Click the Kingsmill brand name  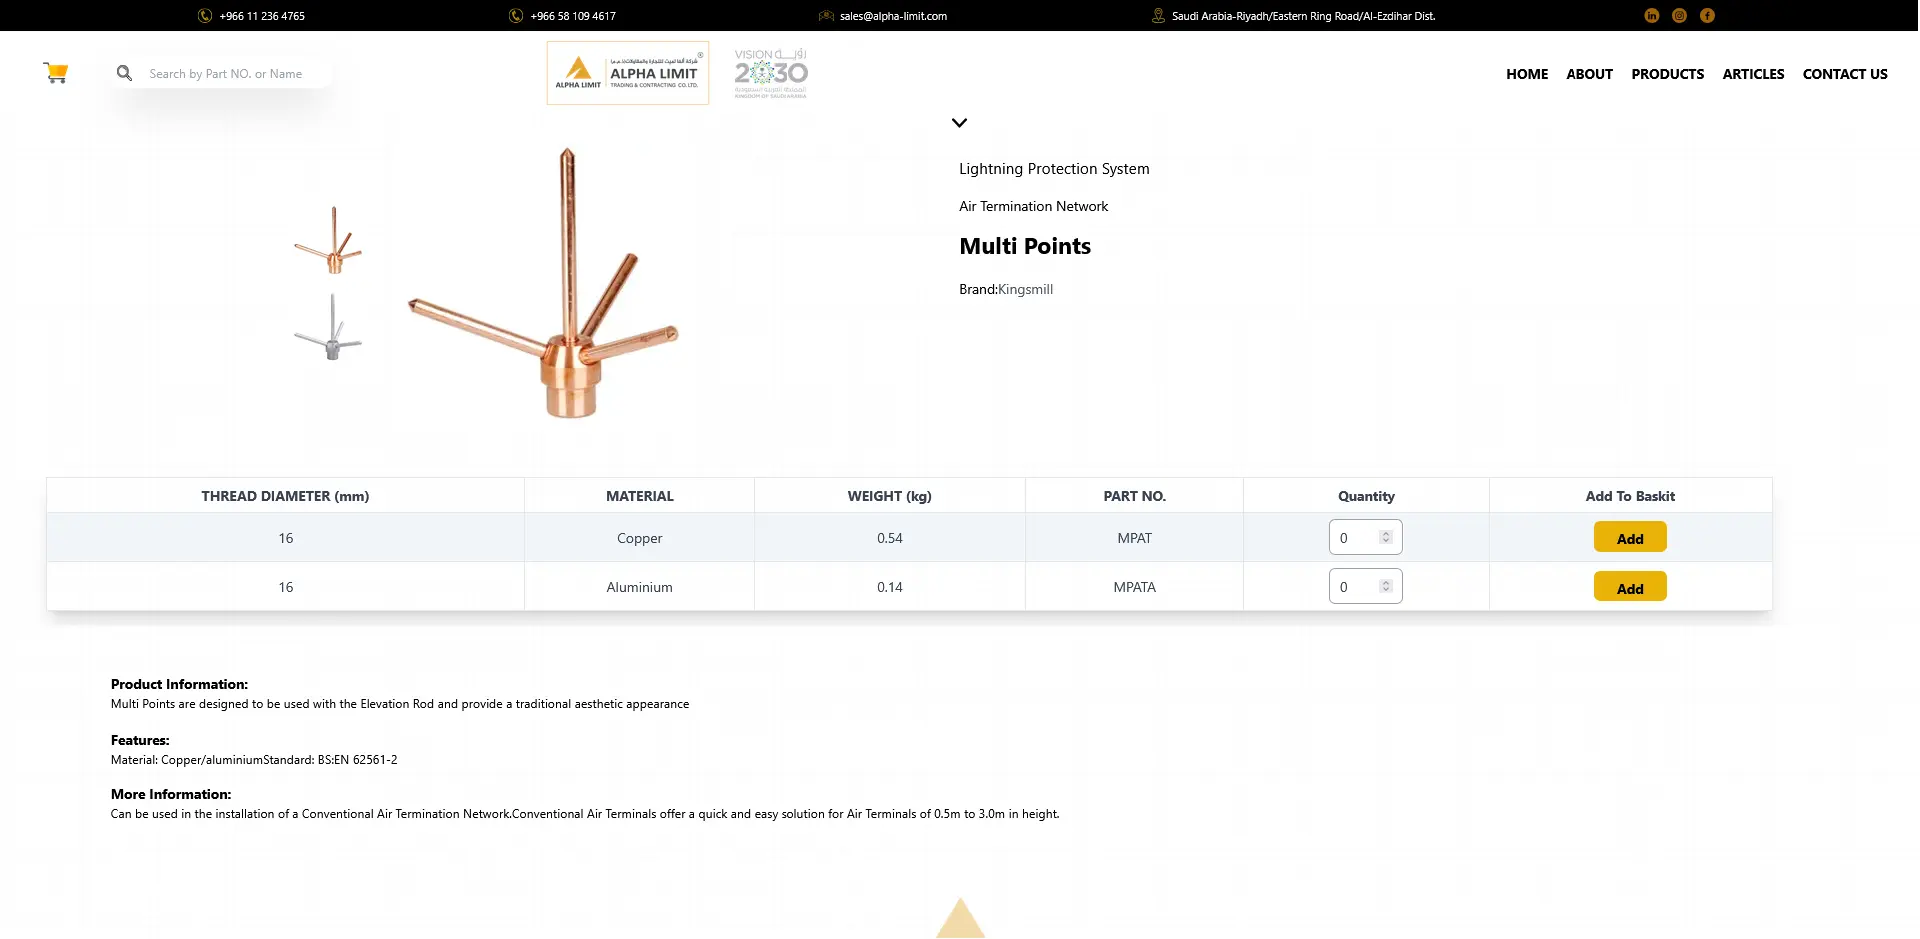[x=1025, y=289]
